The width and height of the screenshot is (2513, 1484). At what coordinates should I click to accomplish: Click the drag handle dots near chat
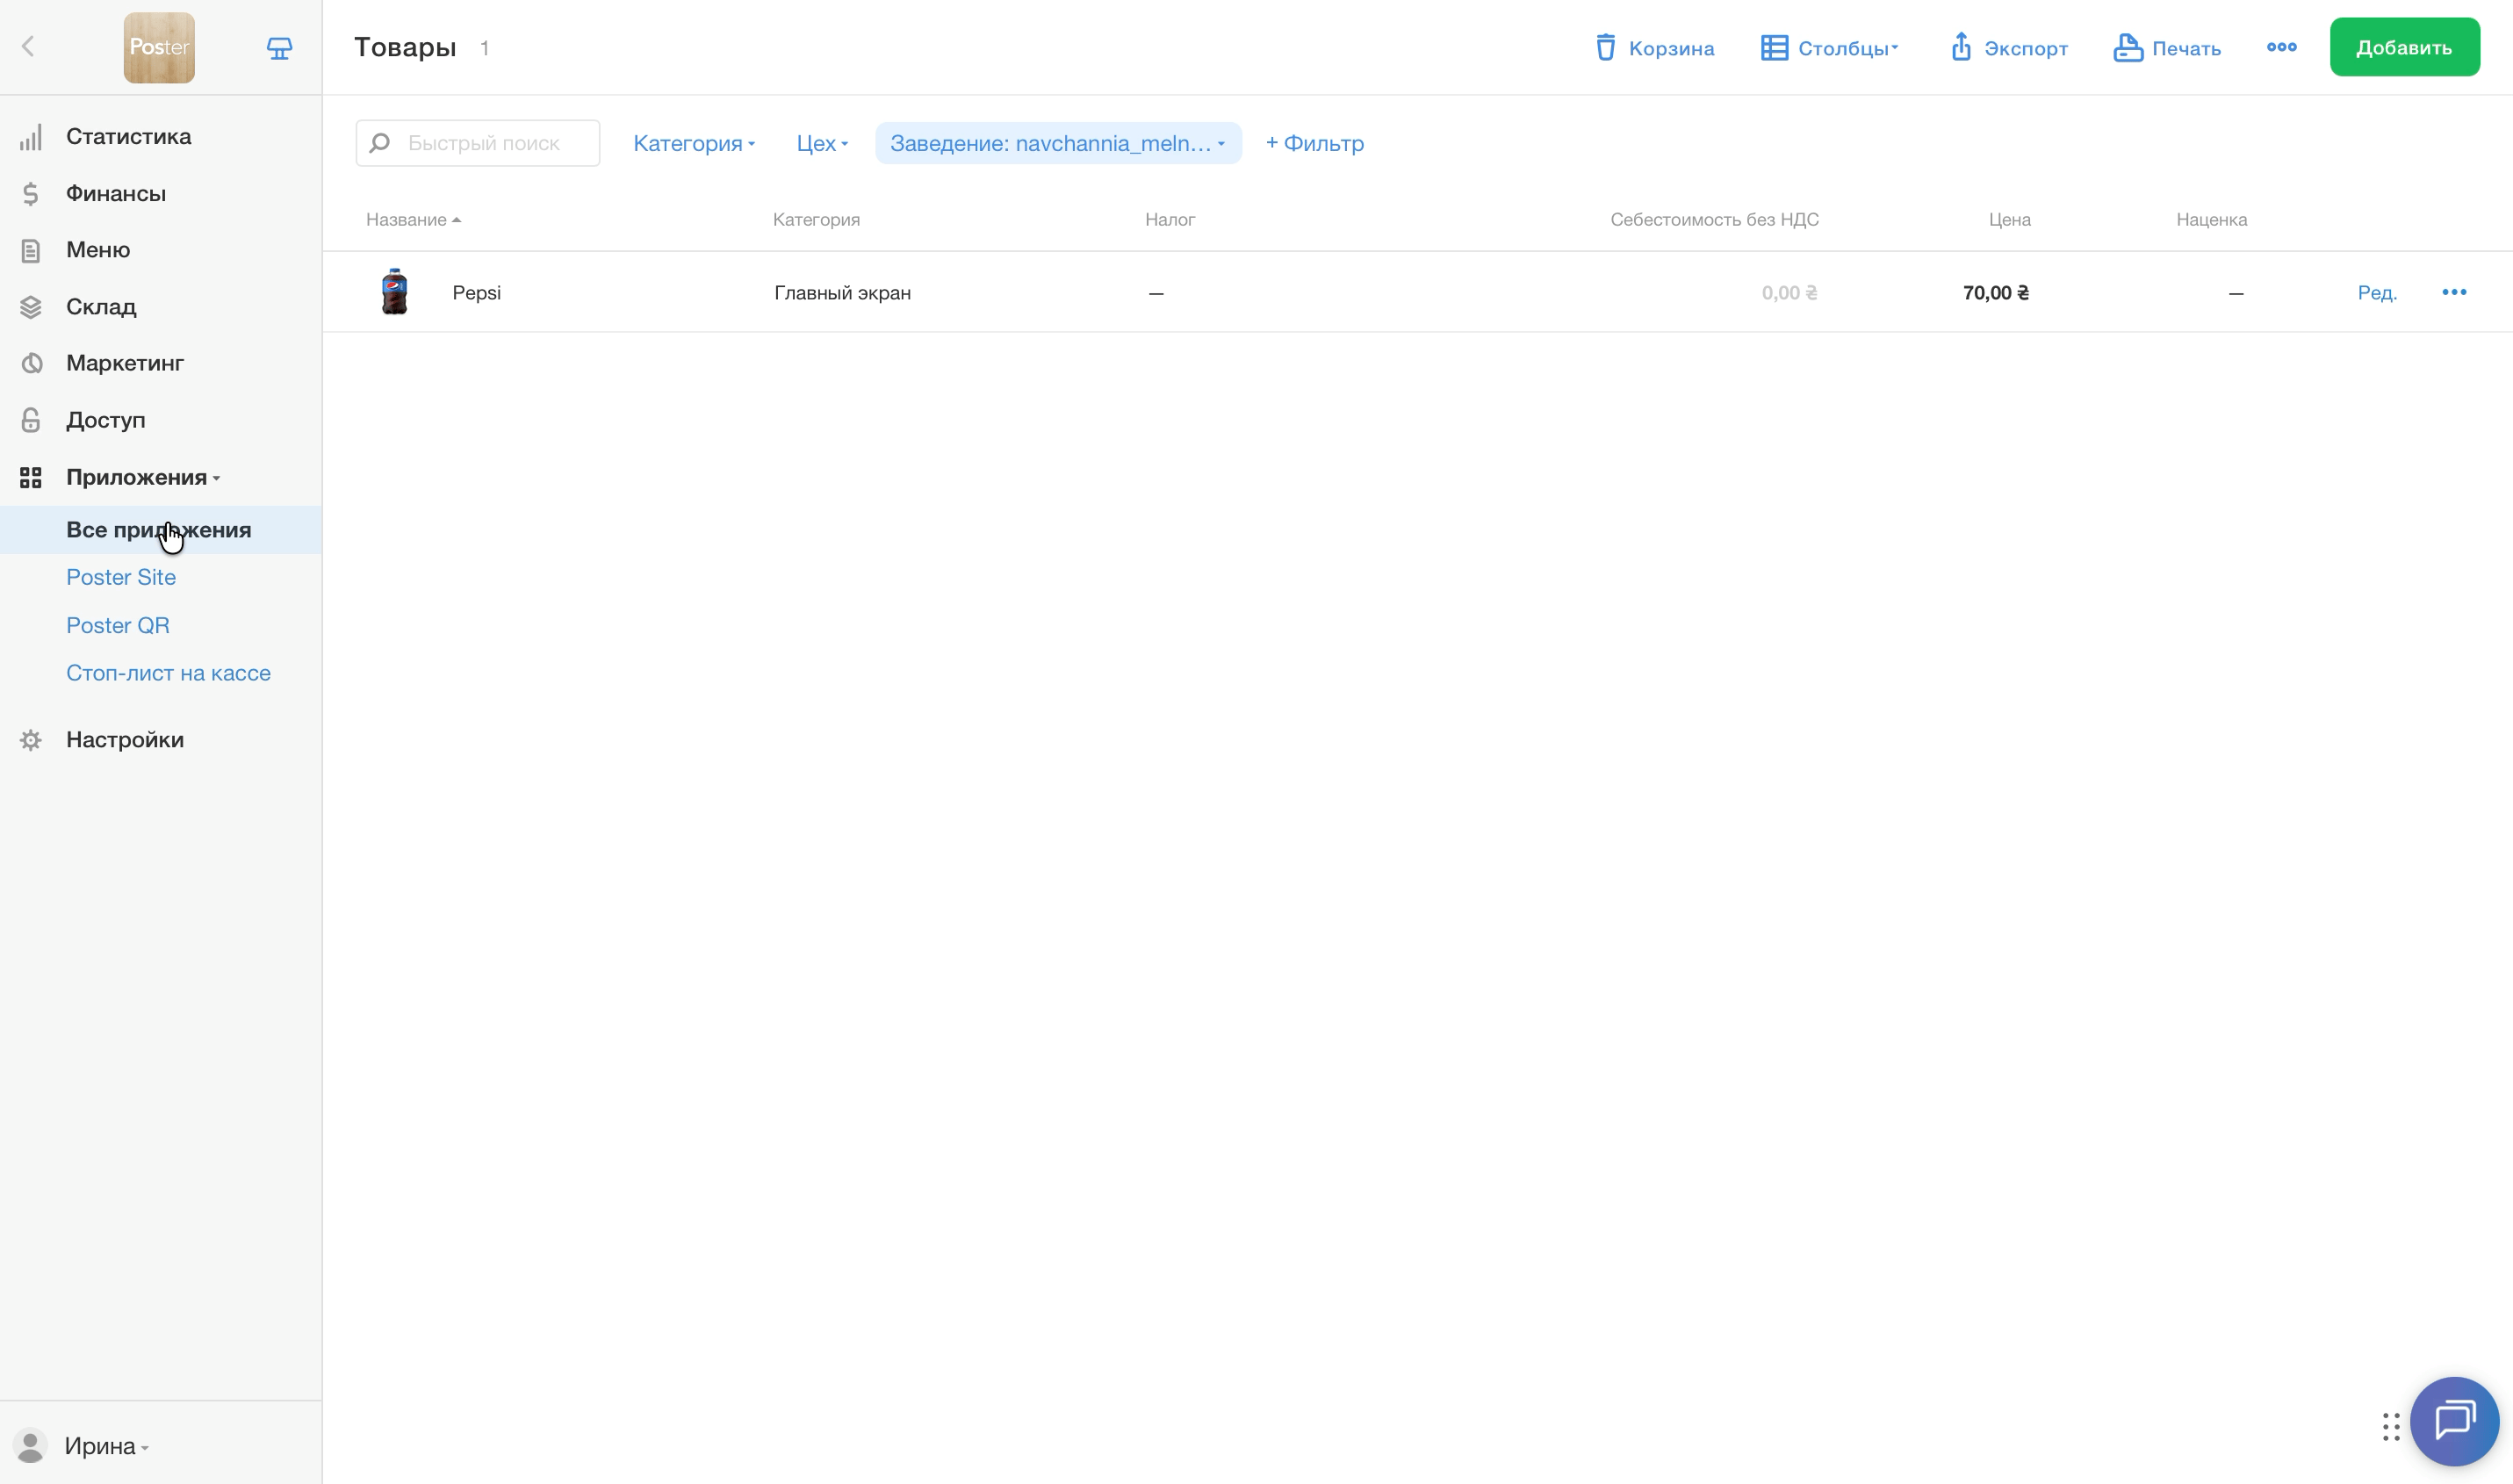click(x=2390, y=1427)
